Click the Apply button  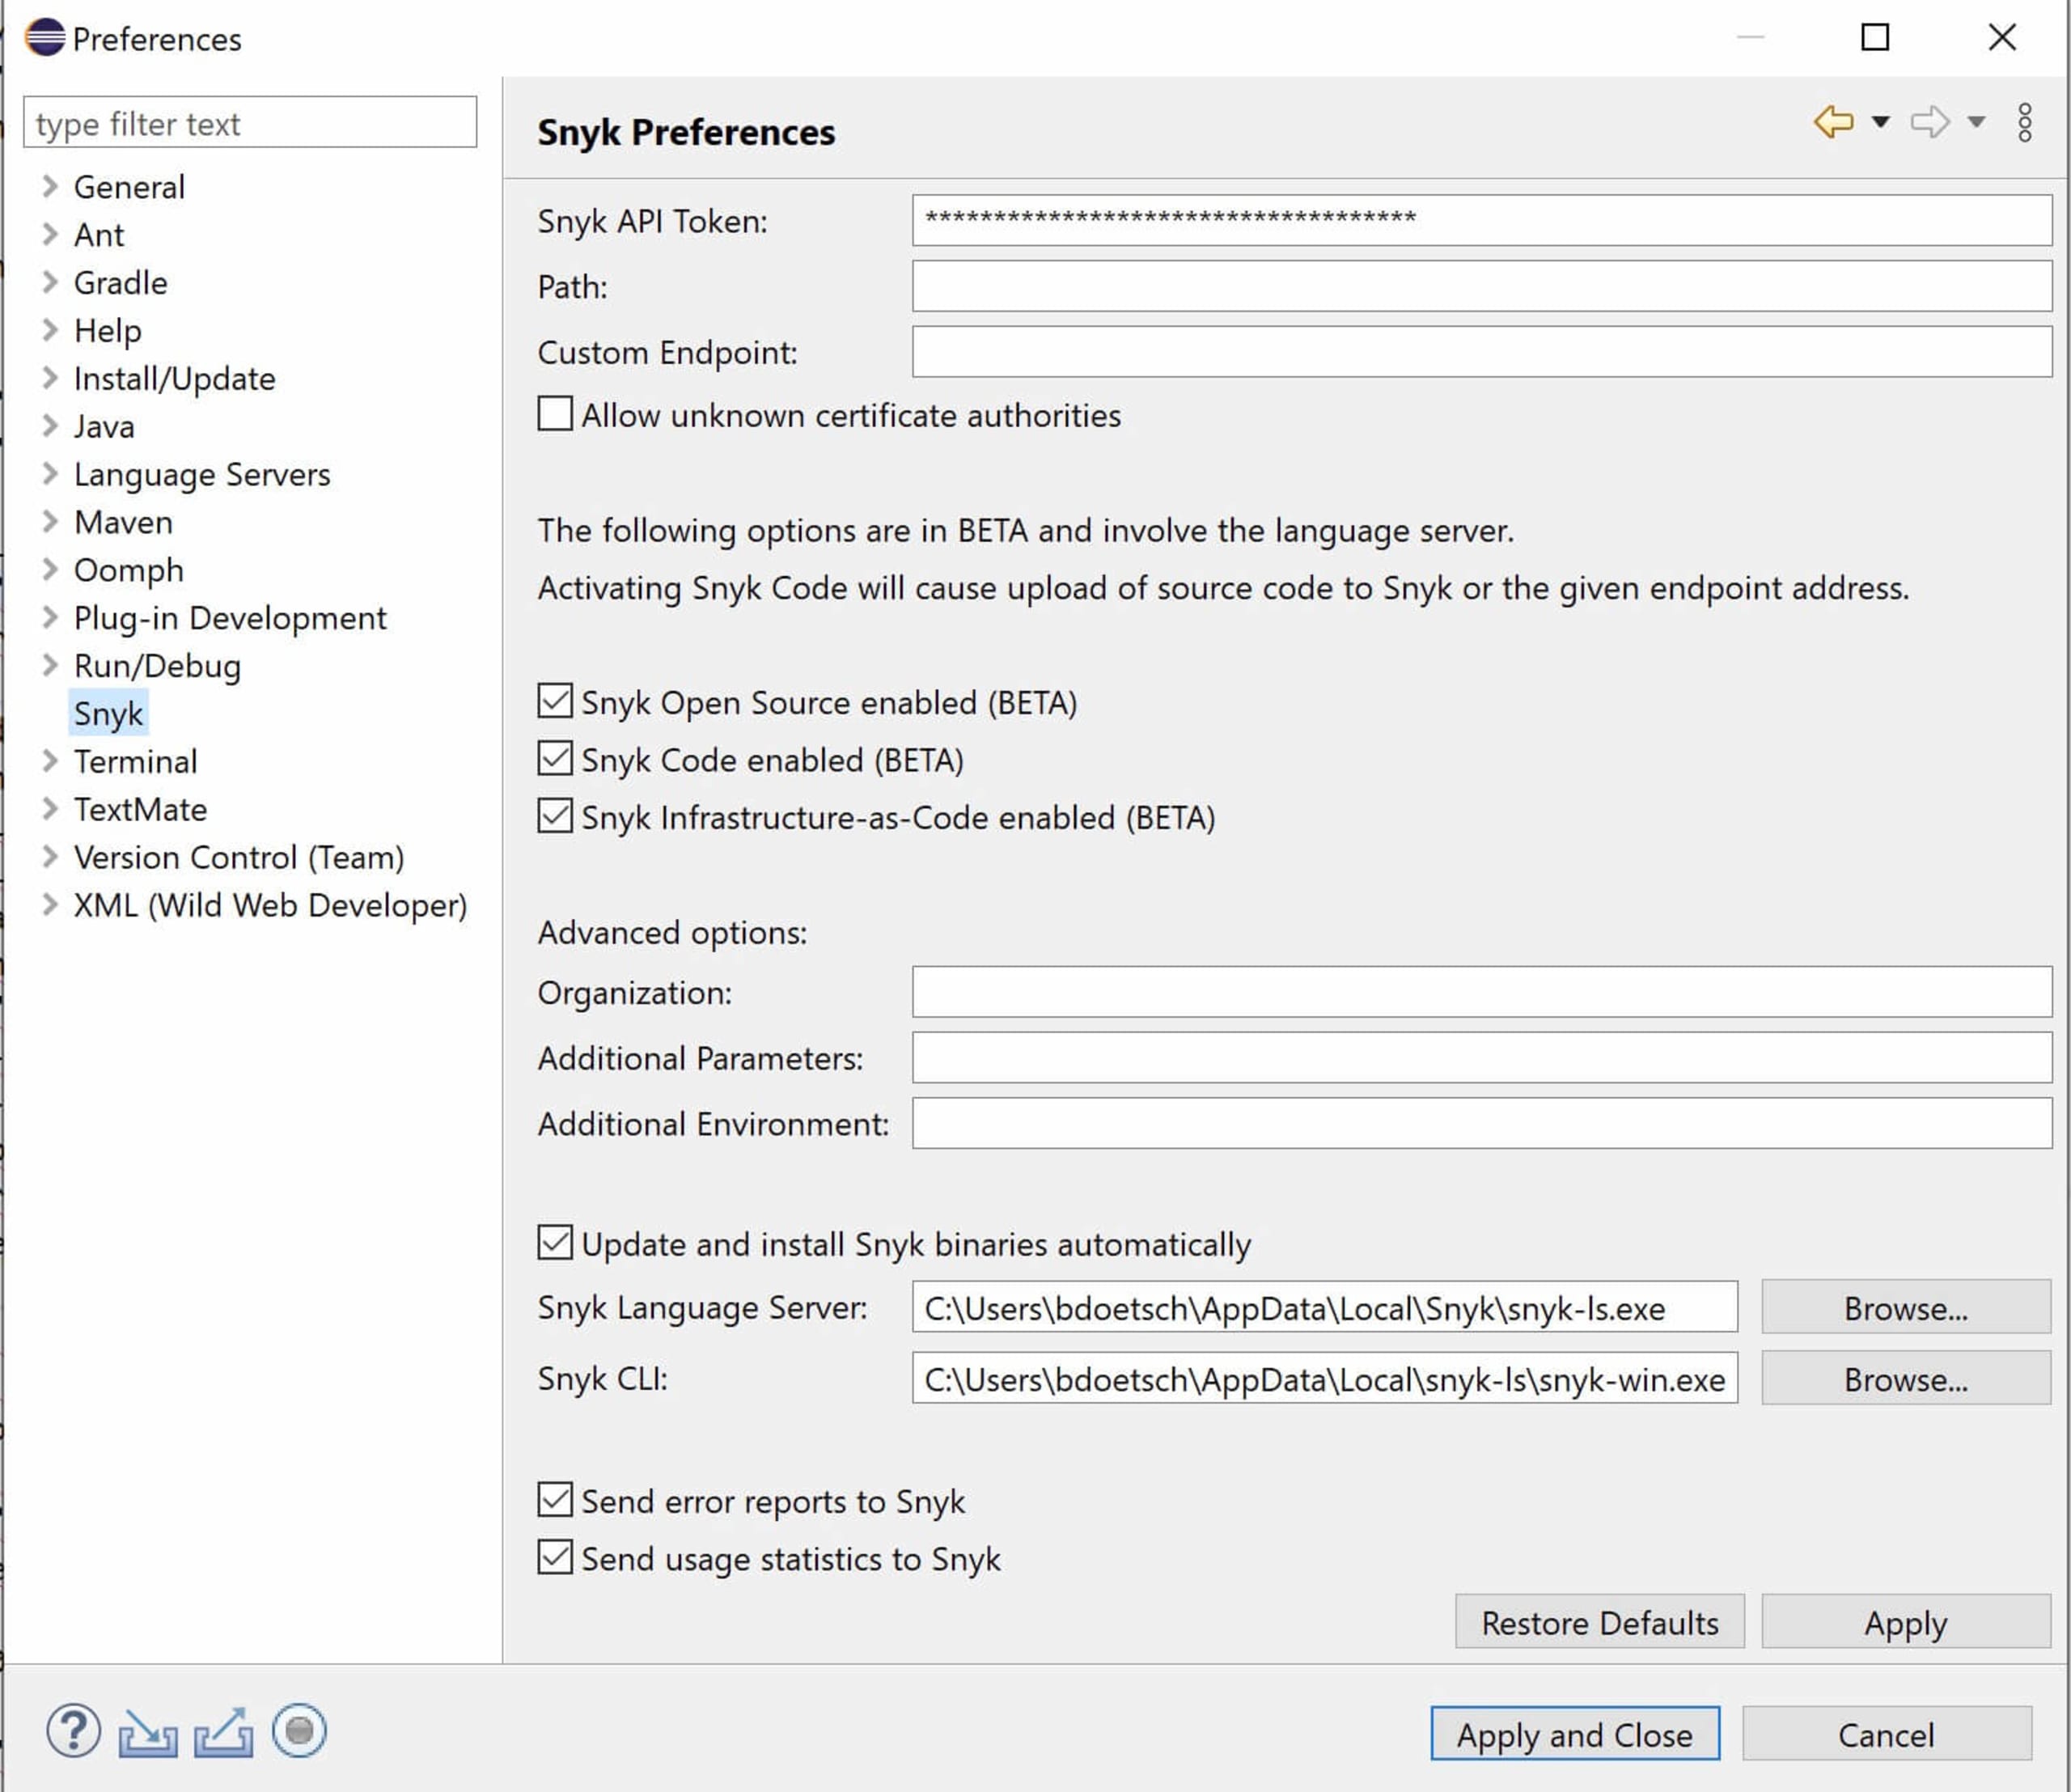pyautogui.click(x=1905, y=1621)
